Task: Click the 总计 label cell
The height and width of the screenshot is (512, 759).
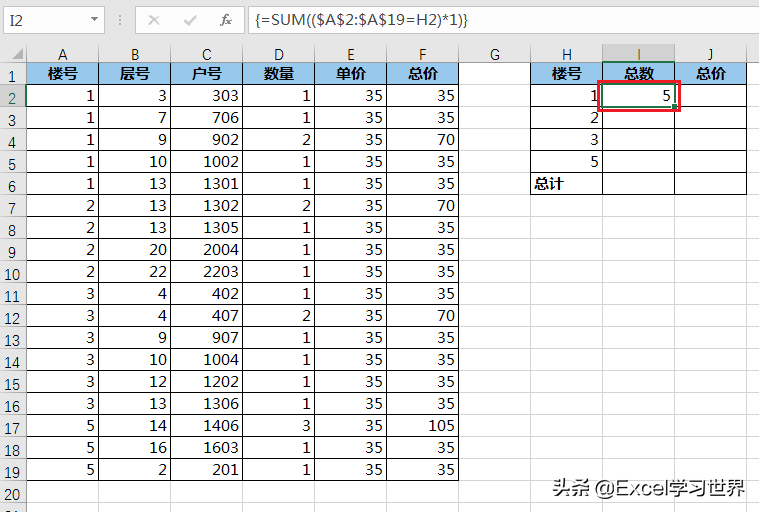Action: click(566, 184)
